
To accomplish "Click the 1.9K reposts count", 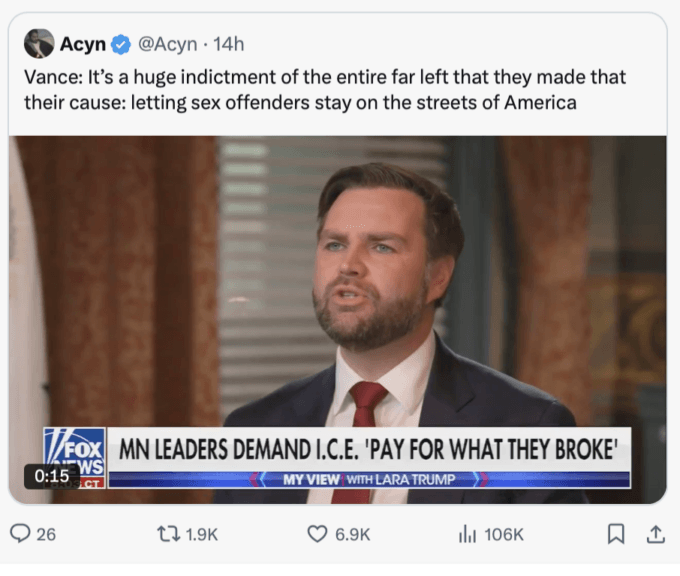I will [201, 535].
